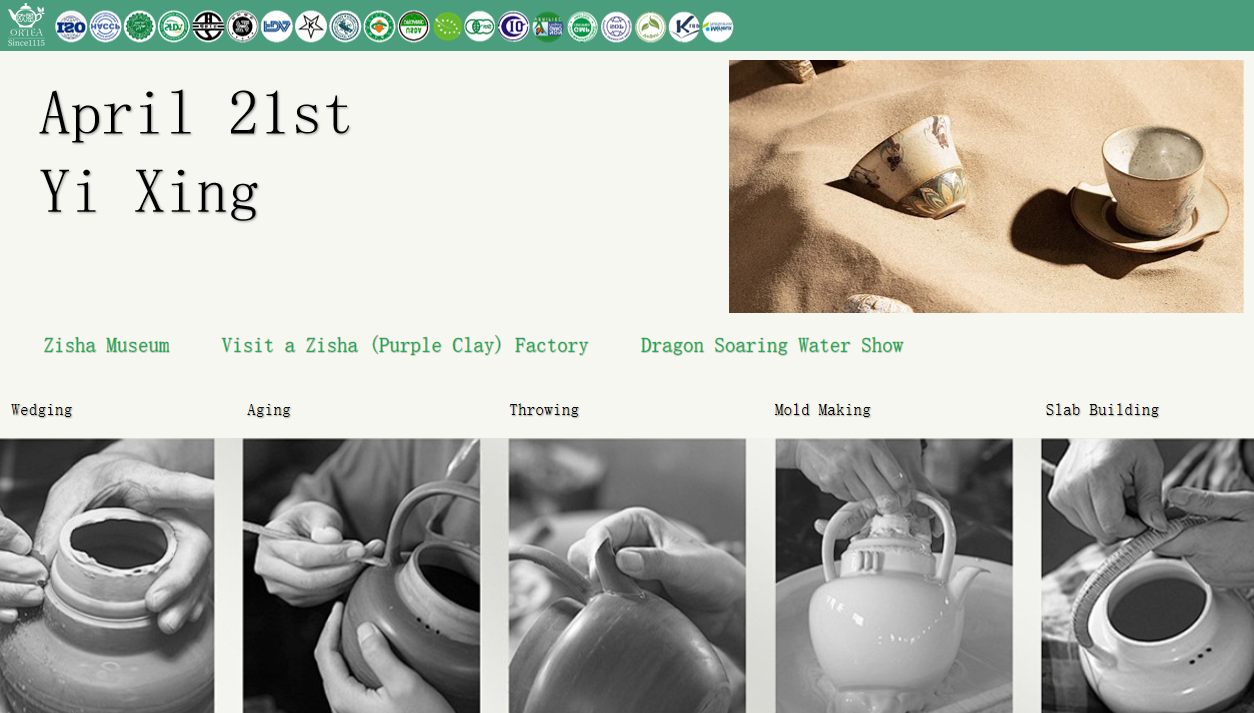Click the Kosher K certification badge
The image size is (1254, 713).
pos(684,26)
